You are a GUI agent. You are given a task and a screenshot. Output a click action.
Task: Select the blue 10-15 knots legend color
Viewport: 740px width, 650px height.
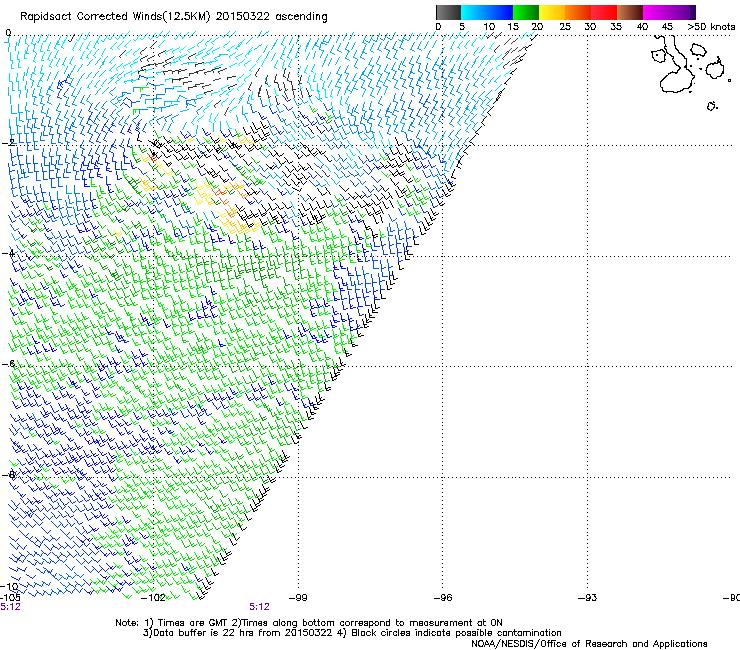[x=498, y=12]
